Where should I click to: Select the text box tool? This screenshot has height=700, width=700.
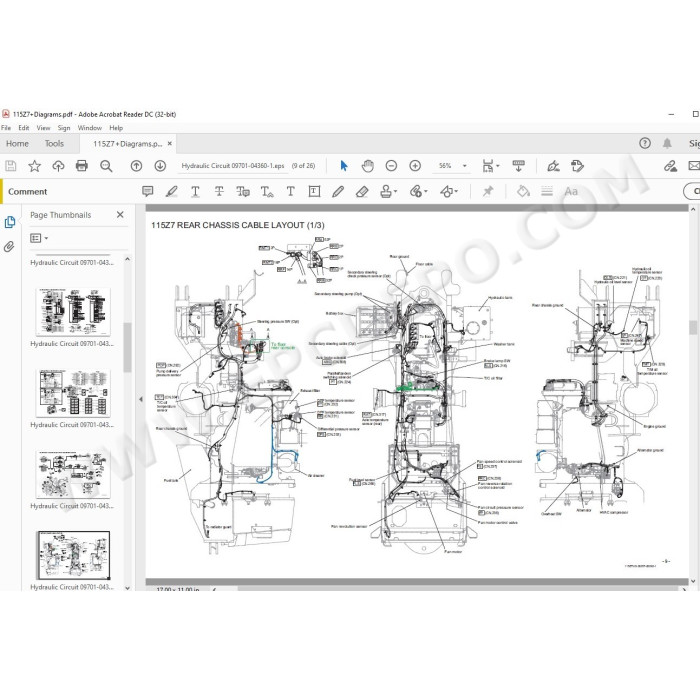[x=314, y=192]
